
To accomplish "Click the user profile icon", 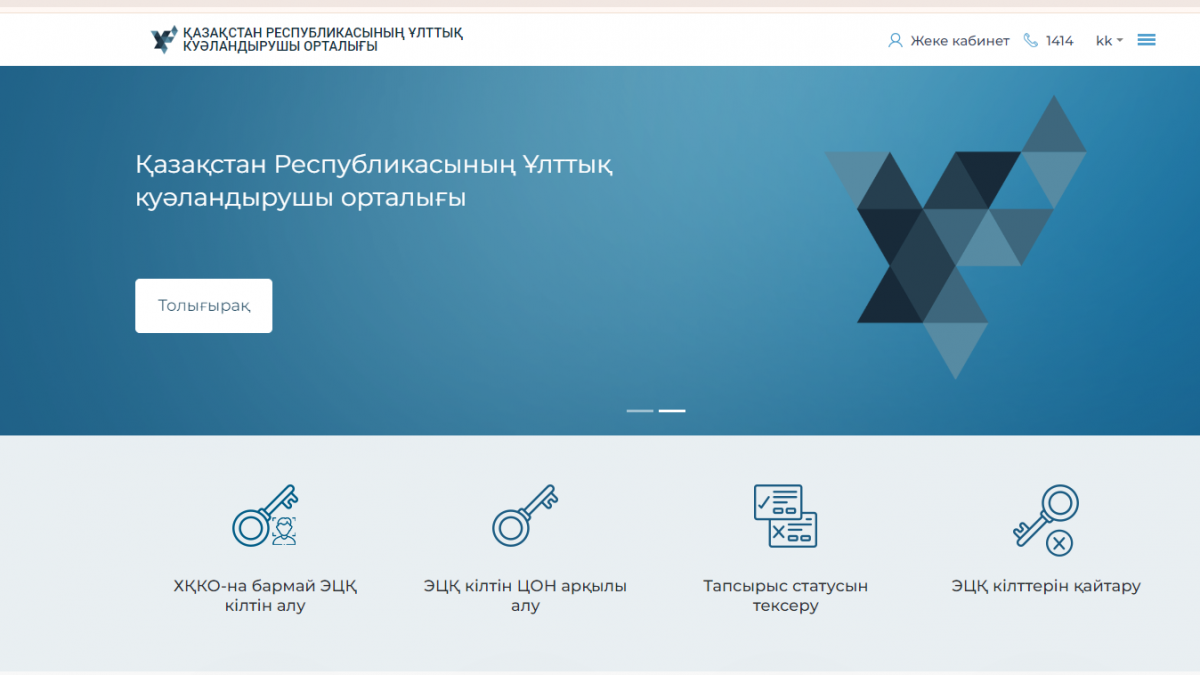I will (x=895, y=41).
